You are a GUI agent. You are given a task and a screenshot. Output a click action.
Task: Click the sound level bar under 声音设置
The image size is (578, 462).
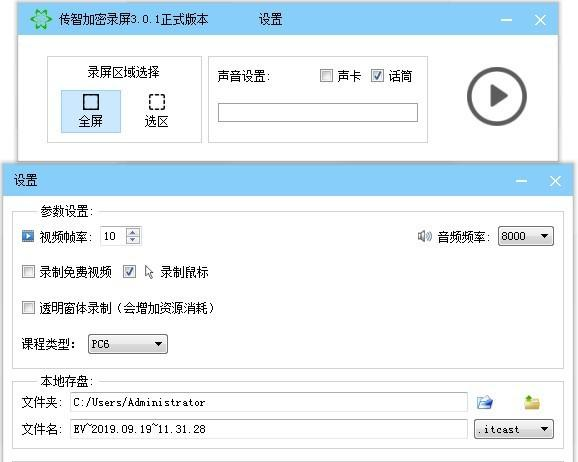318,112
